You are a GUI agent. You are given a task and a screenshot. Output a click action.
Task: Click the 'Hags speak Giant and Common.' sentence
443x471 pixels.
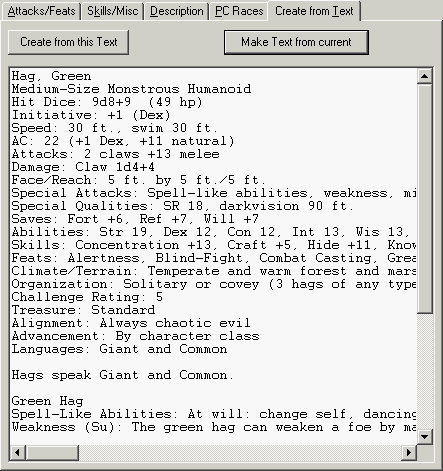coord(122,375)
